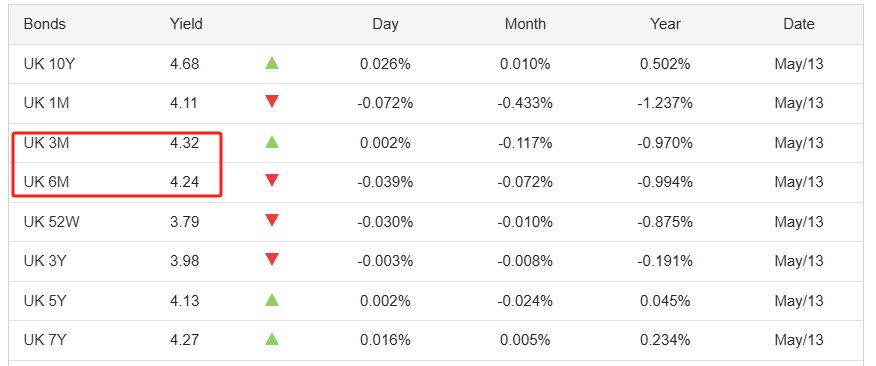Click the green up arrow for UK 3M
The width and height of the screenshot is (876, 366).
point(272,142)
